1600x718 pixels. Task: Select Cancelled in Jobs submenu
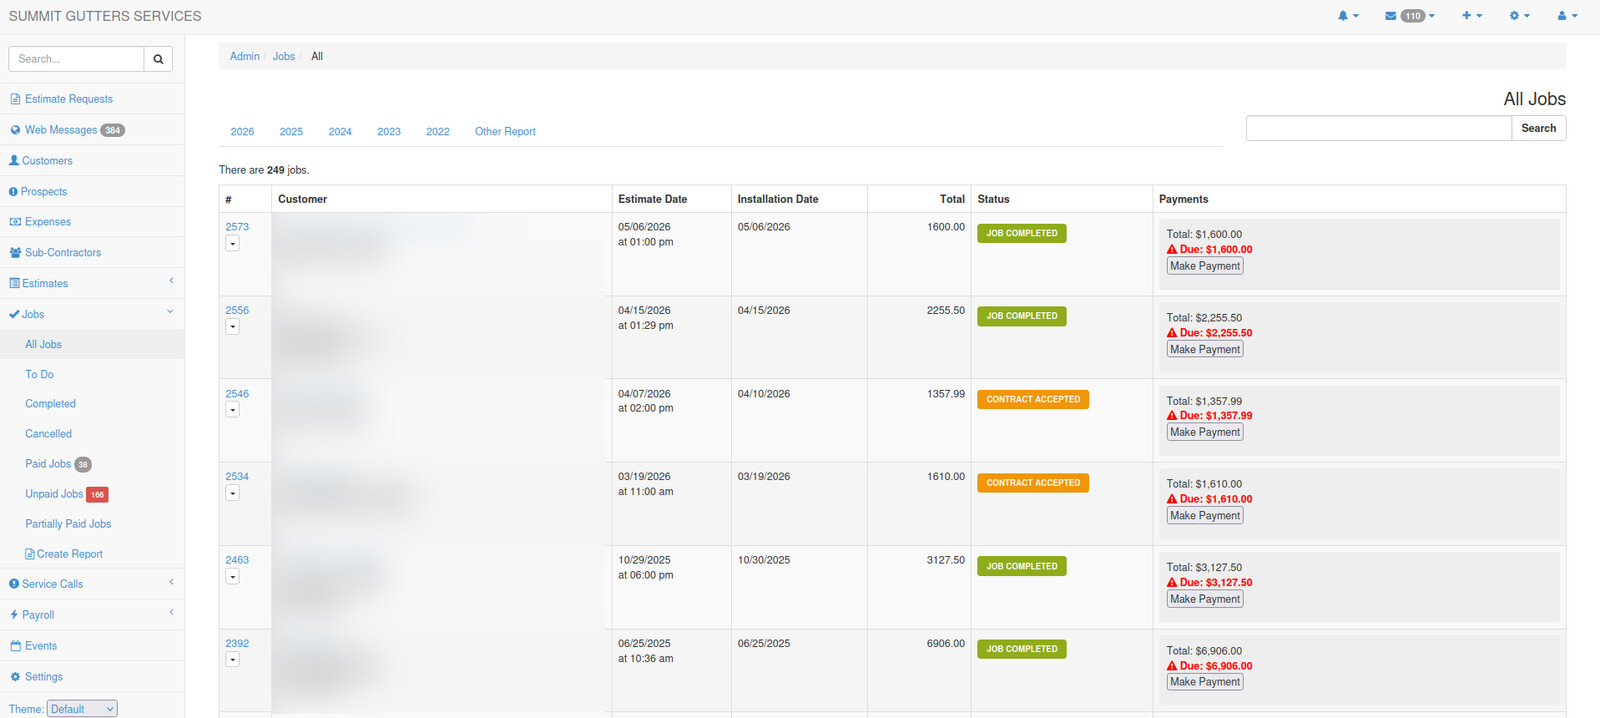(48, 434)
